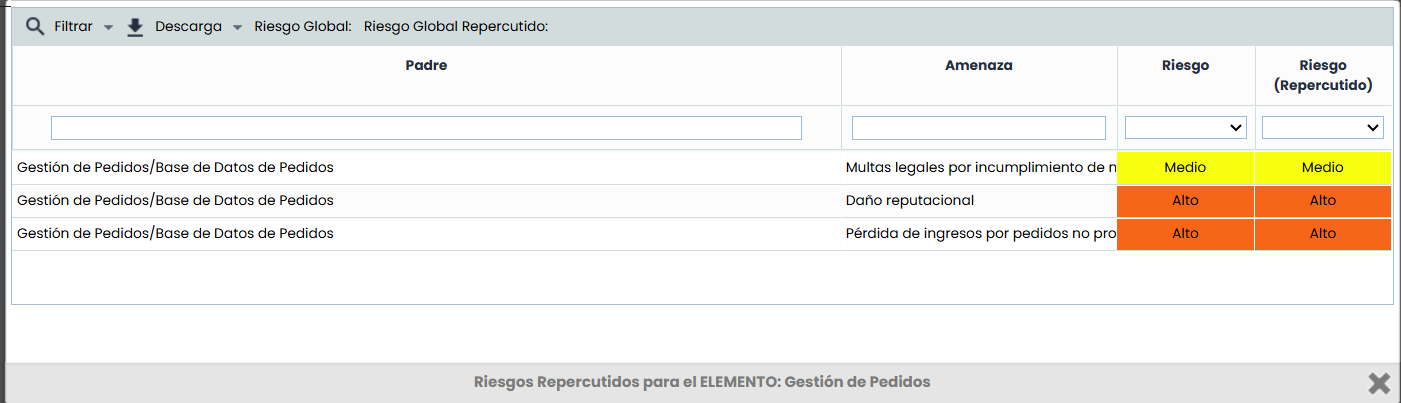
Task: Select the Multas legales threat row
Action: pyautogui.click(x=980, y=167)
